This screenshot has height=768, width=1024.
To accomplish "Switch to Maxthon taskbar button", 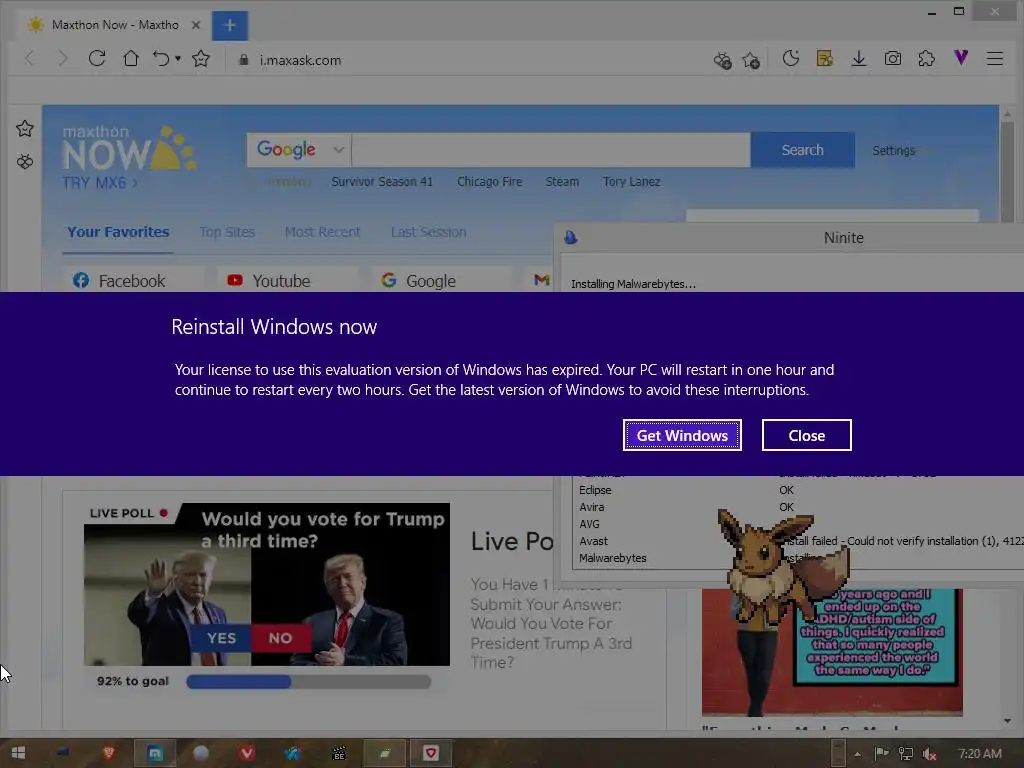I will pos(155,753).
